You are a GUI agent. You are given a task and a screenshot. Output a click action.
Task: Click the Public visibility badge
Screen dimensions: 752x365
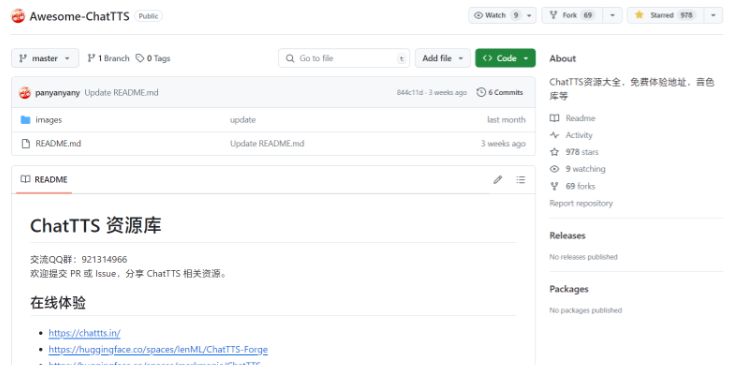(x=148, y=16)
